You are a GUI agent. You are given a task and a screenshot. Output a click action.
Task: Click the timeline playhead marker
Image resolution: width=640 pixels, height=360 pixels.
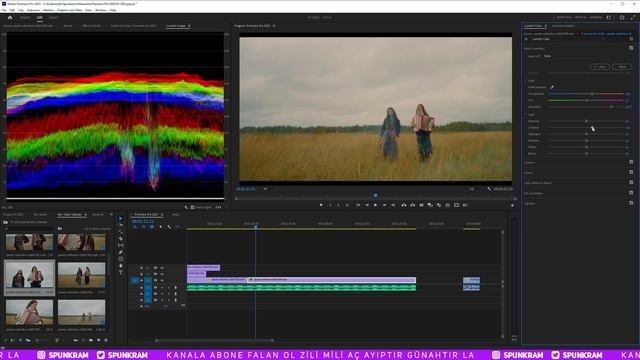256,227
